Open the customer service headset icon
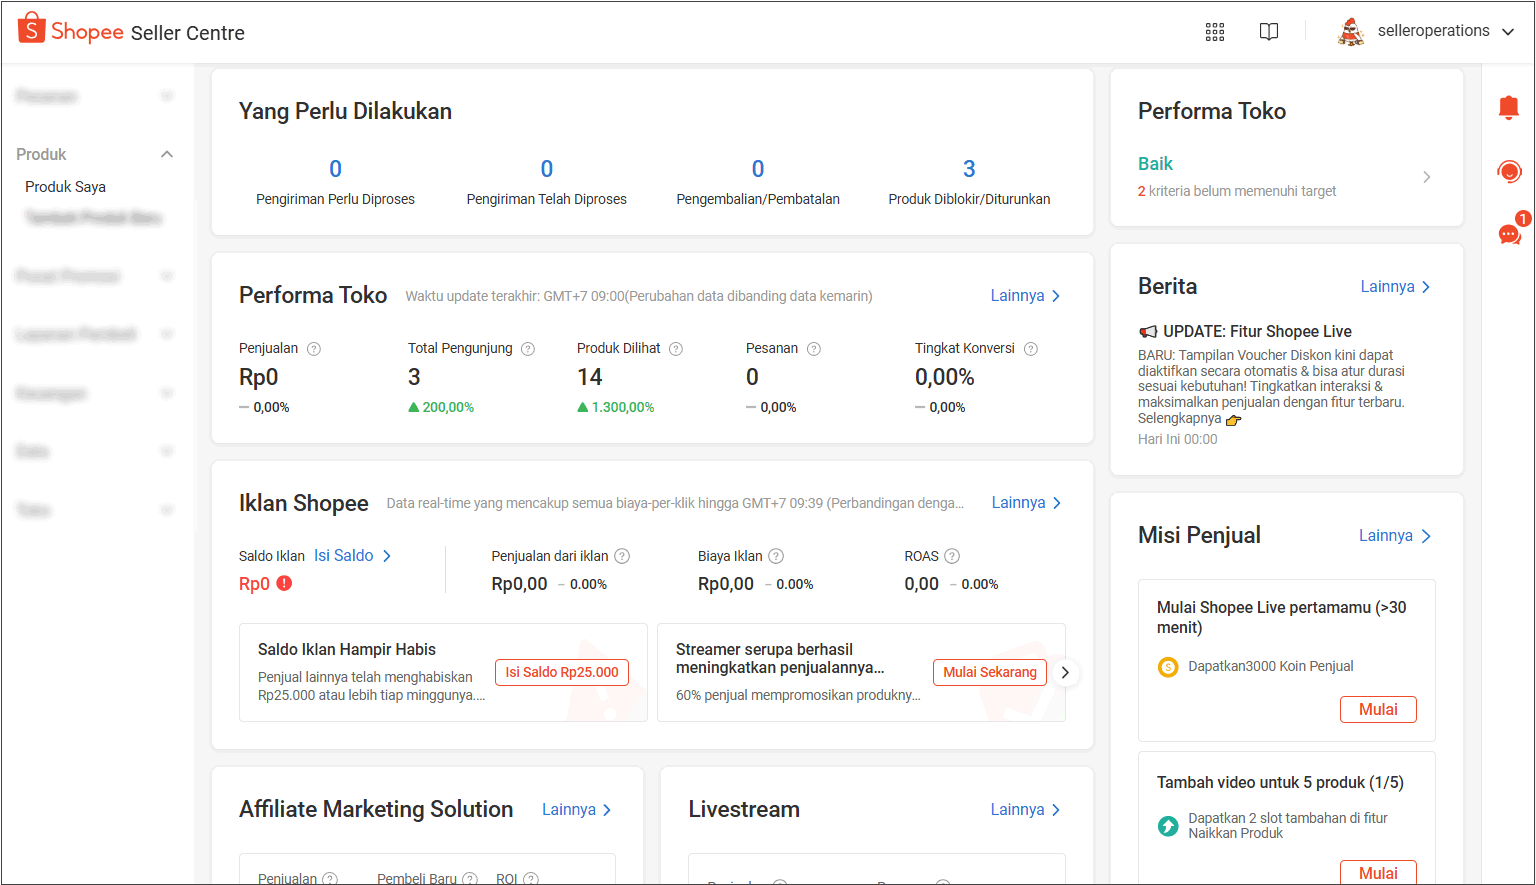This screenshot has width=1536, height=885. pyautogui.click(x=1509, y=172)
